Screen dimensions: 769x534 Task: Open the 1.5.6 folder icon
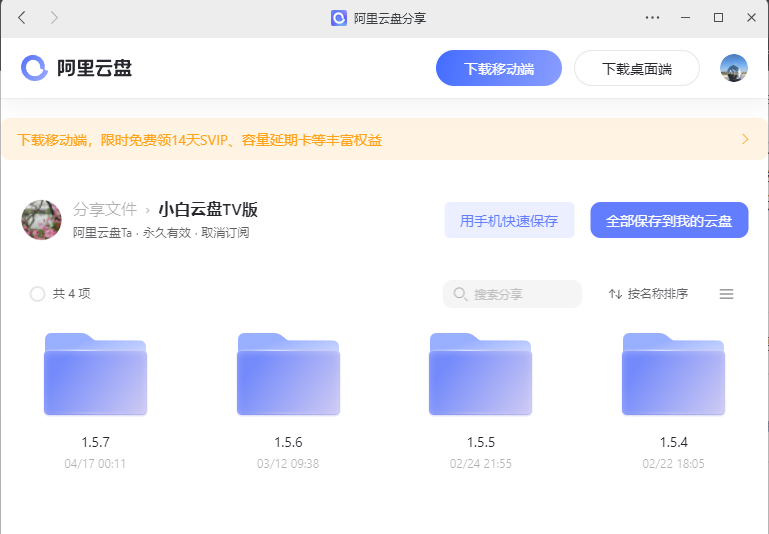tap(288, 374)
